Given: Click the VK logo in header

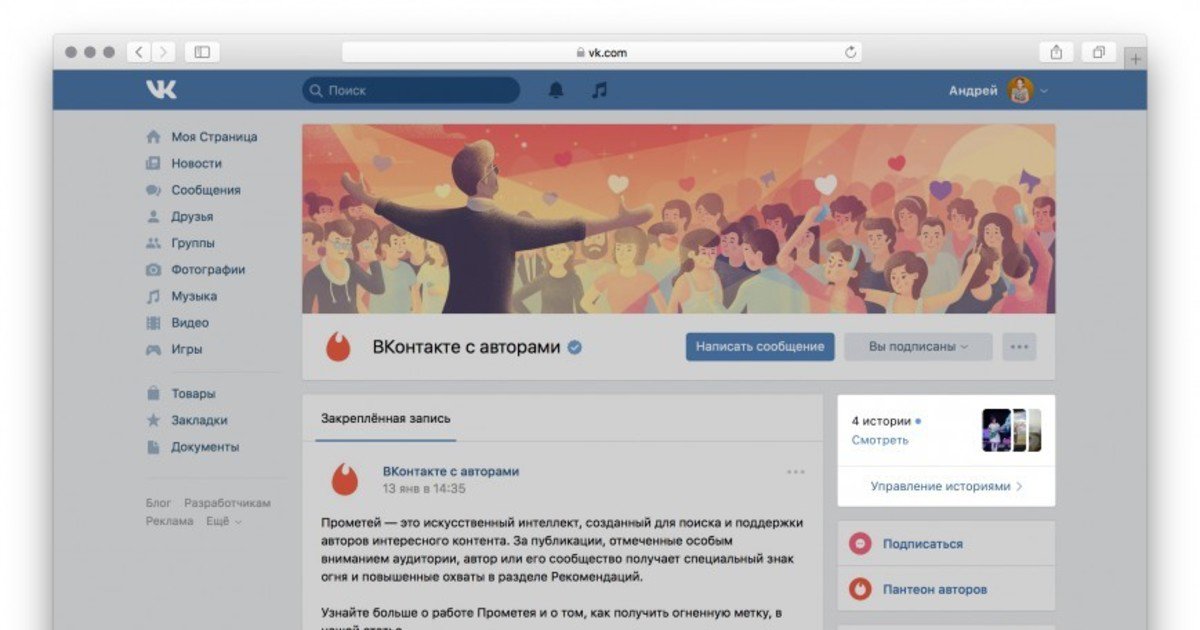Looking at the screenshot, I should 161,90.
